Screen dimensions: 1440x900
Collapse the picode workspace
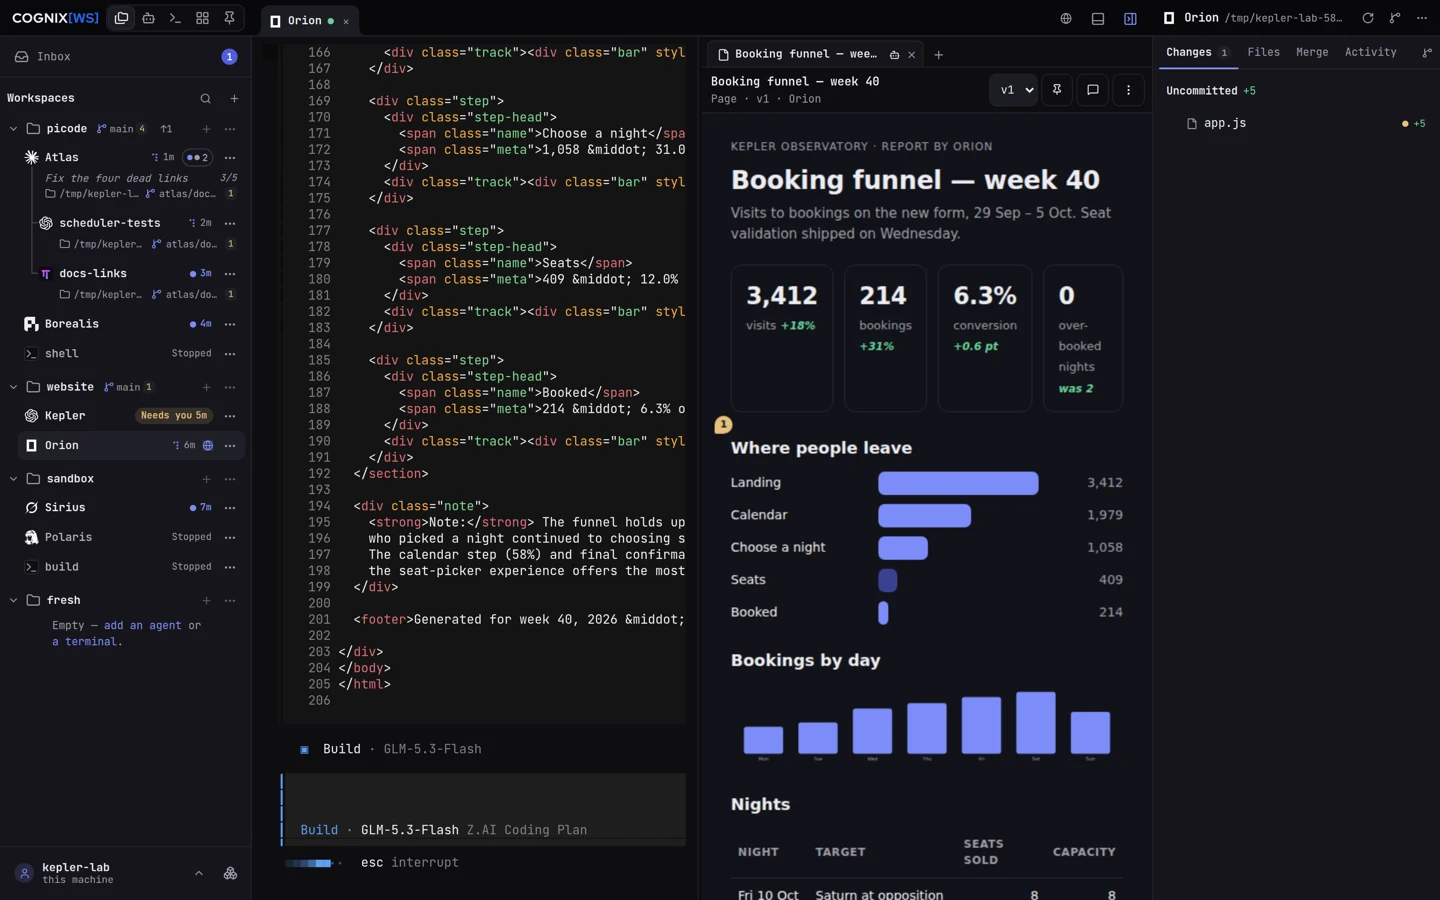[13, 129]
